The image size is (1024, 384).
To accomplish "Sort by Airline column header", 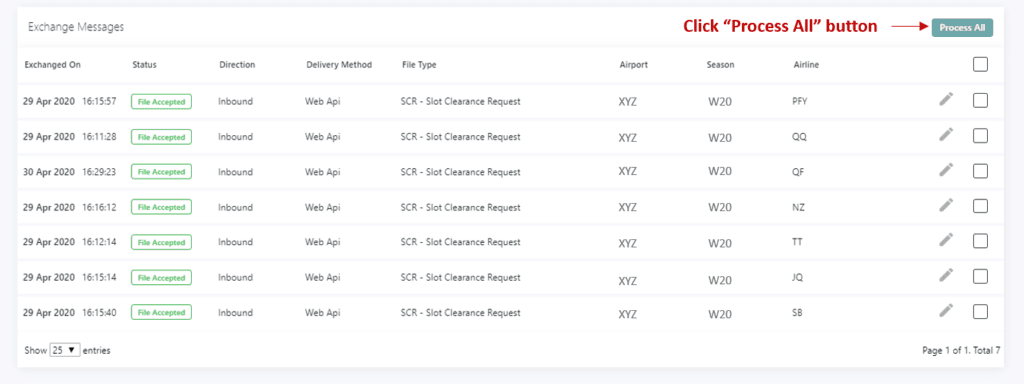I will [806, 65].
